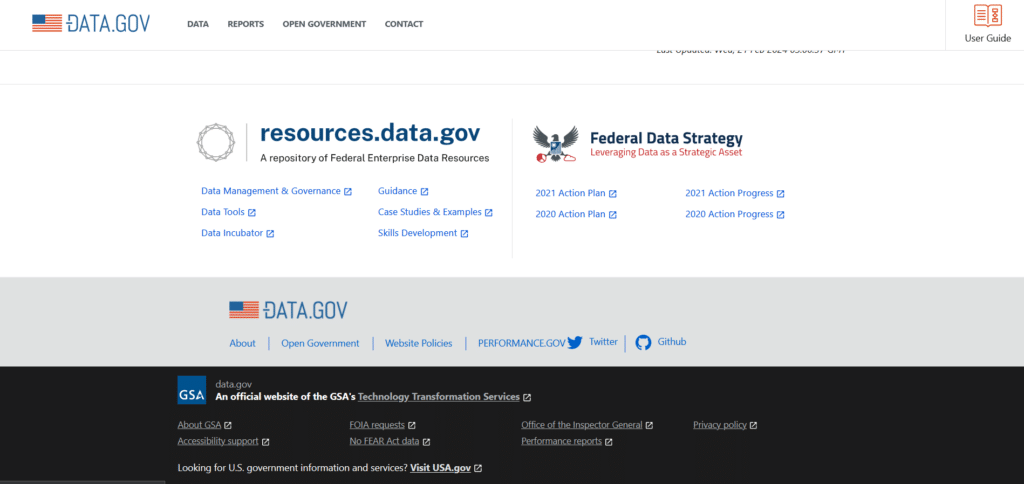Open the User Guide text link
The image size is (1024, 484).
(987, 39)
